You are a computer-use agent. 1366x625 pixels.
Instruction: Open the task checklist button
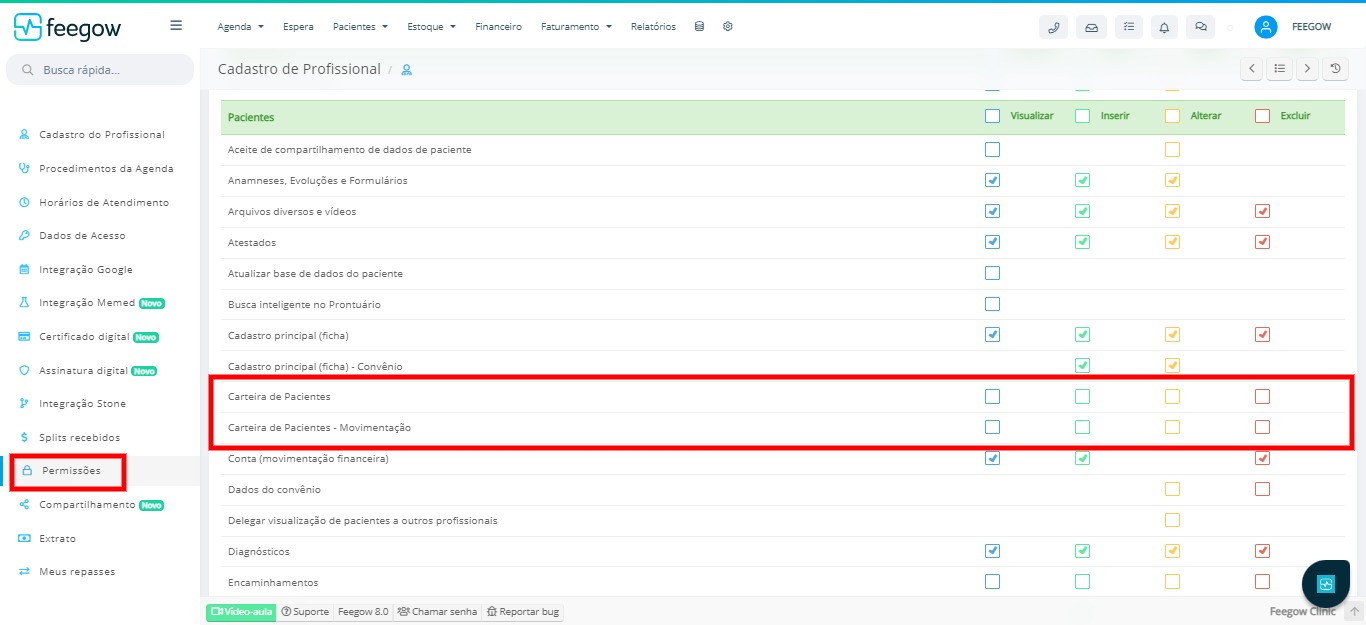coord(1128,27)
